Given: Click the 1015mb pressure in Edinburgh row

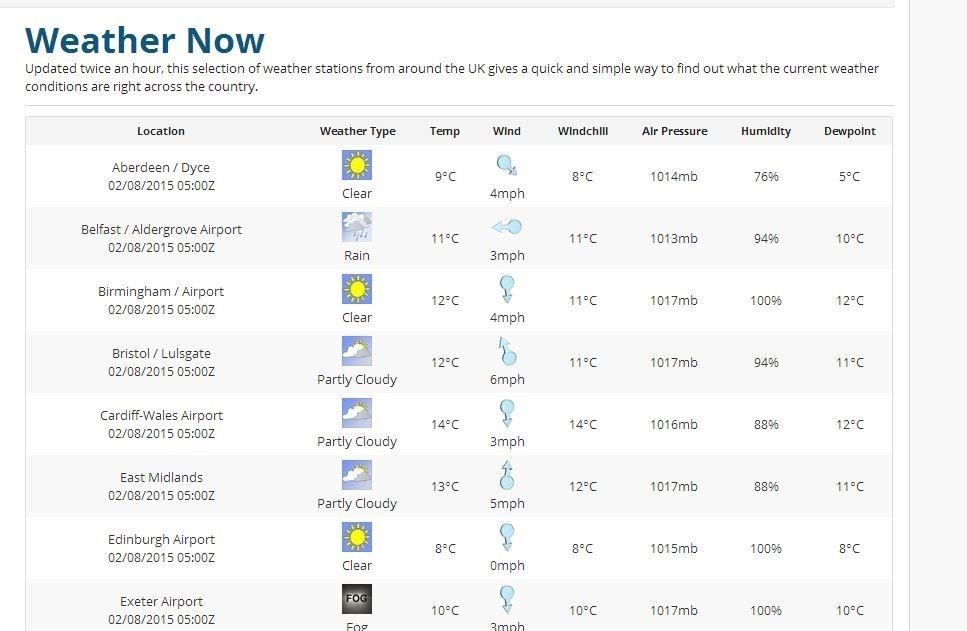Looking at the screenshot, I should click(673, 548).
